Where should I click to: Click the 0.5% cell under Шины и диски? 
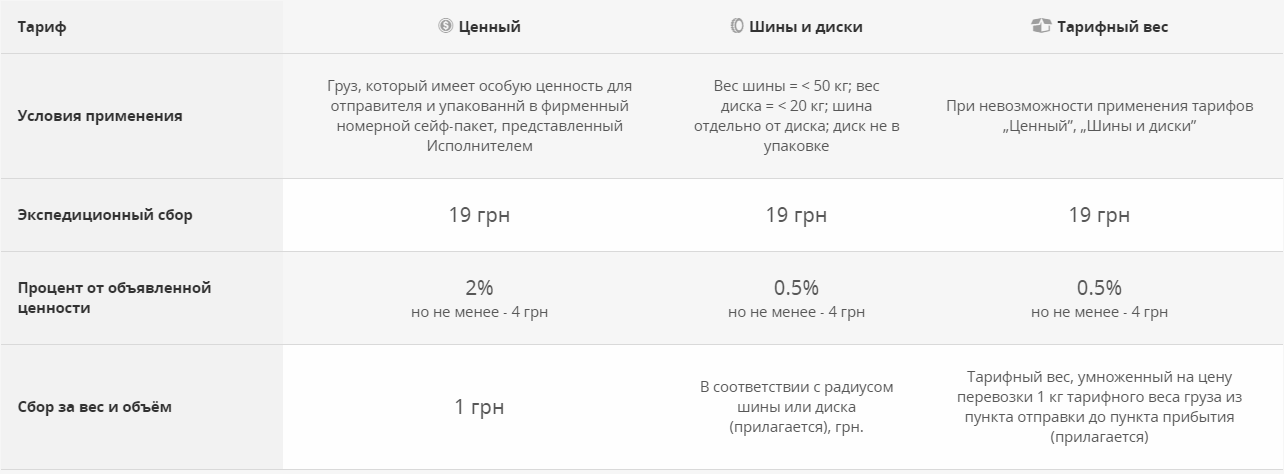click(x=796, y=298)
